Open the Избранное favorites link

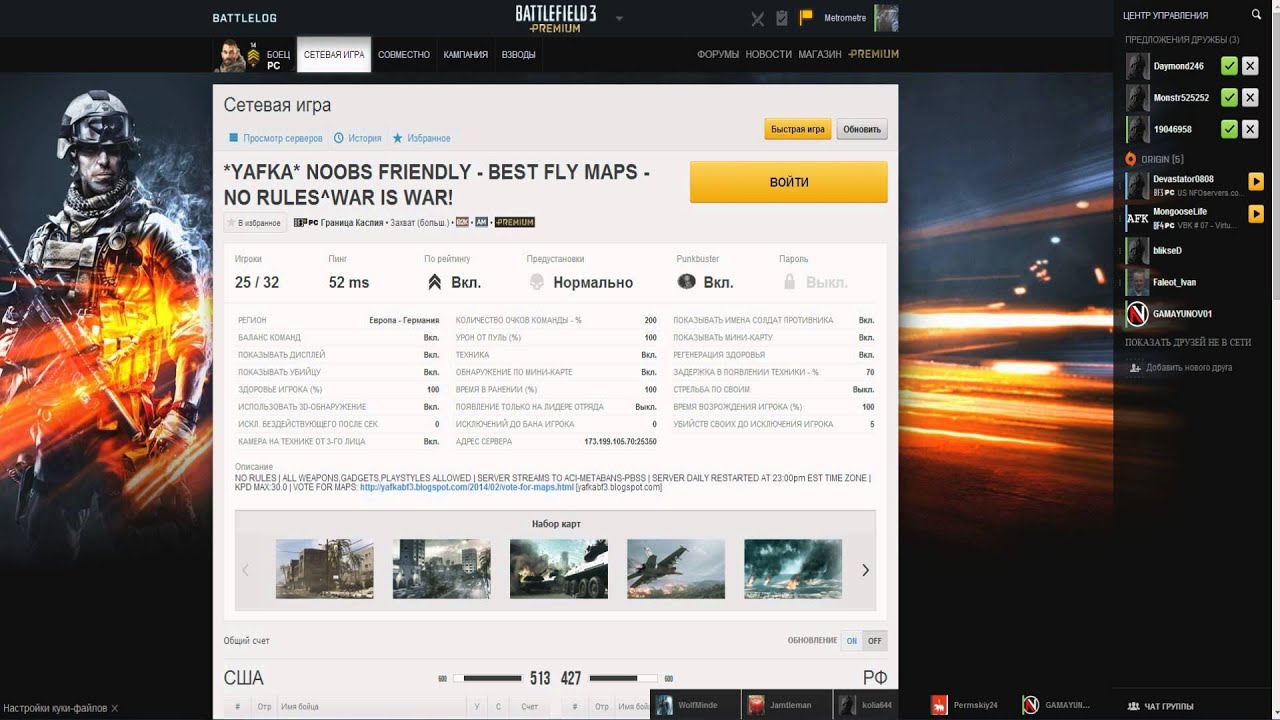(422, 138)
